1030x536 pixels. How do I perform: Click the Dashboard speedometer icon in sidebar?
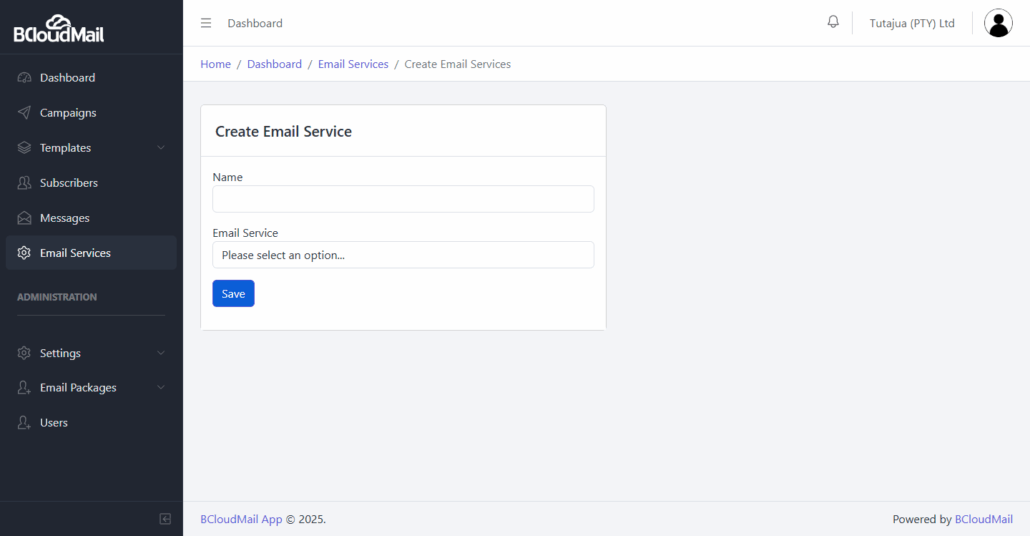point(24,78)
